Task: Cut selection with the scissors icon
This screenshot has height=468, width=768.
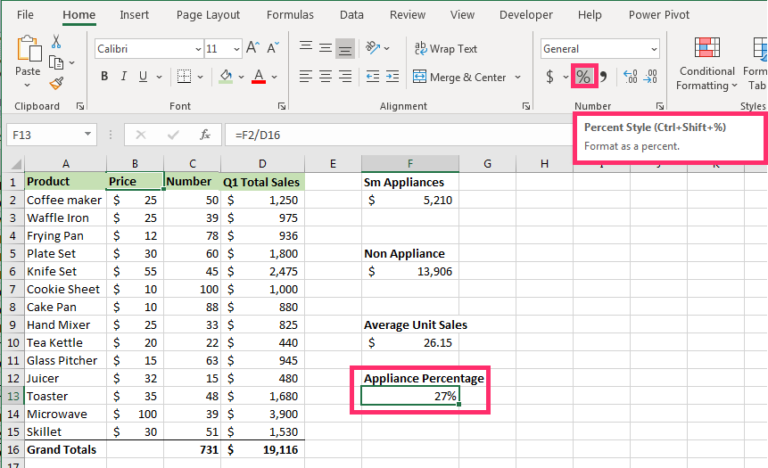Action: [x=56, y=41]
